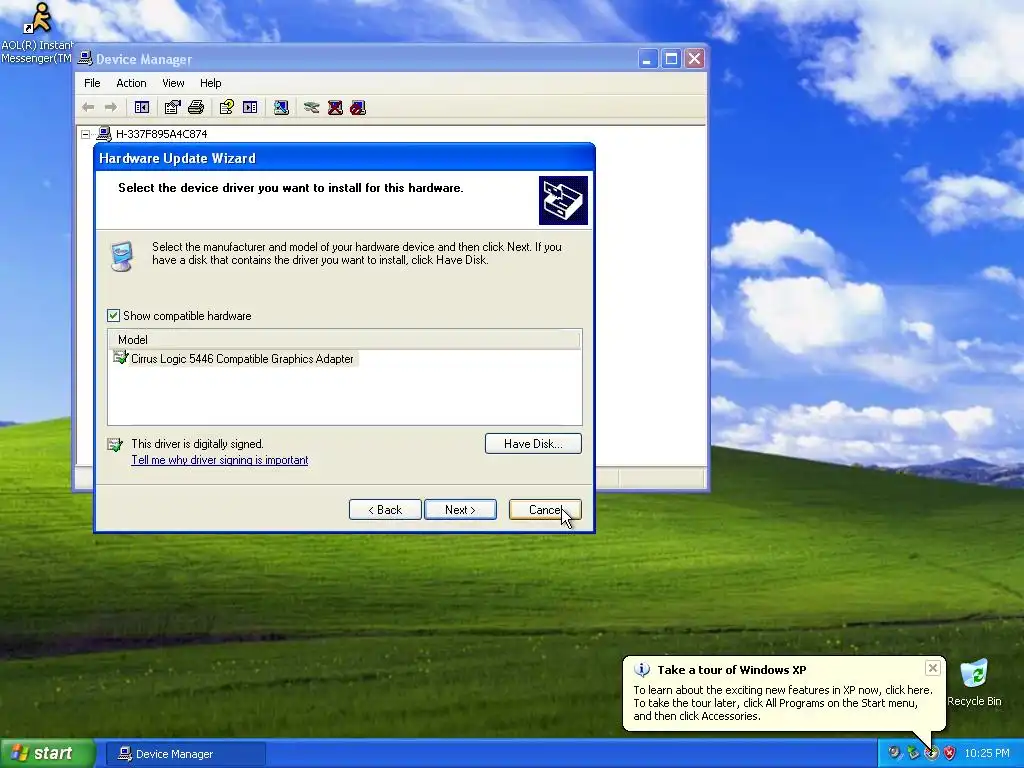Toggle the console tree pane icon
The width and height of the screenshot is (1024, 768).
142,107
